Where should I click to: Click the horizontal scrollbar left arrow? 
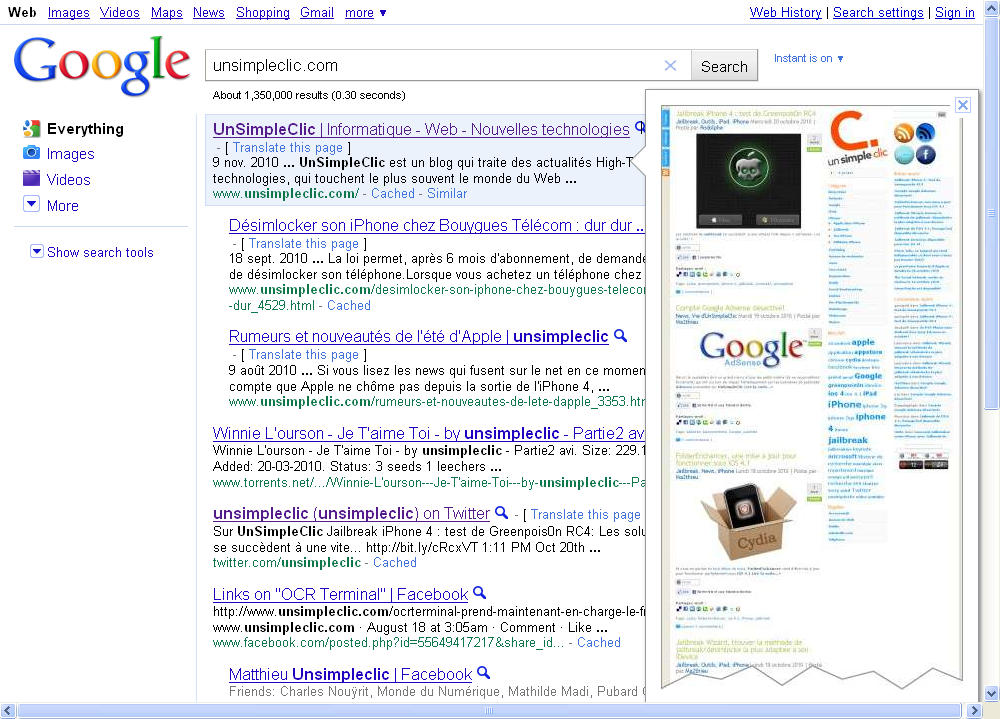coord(8,710)
